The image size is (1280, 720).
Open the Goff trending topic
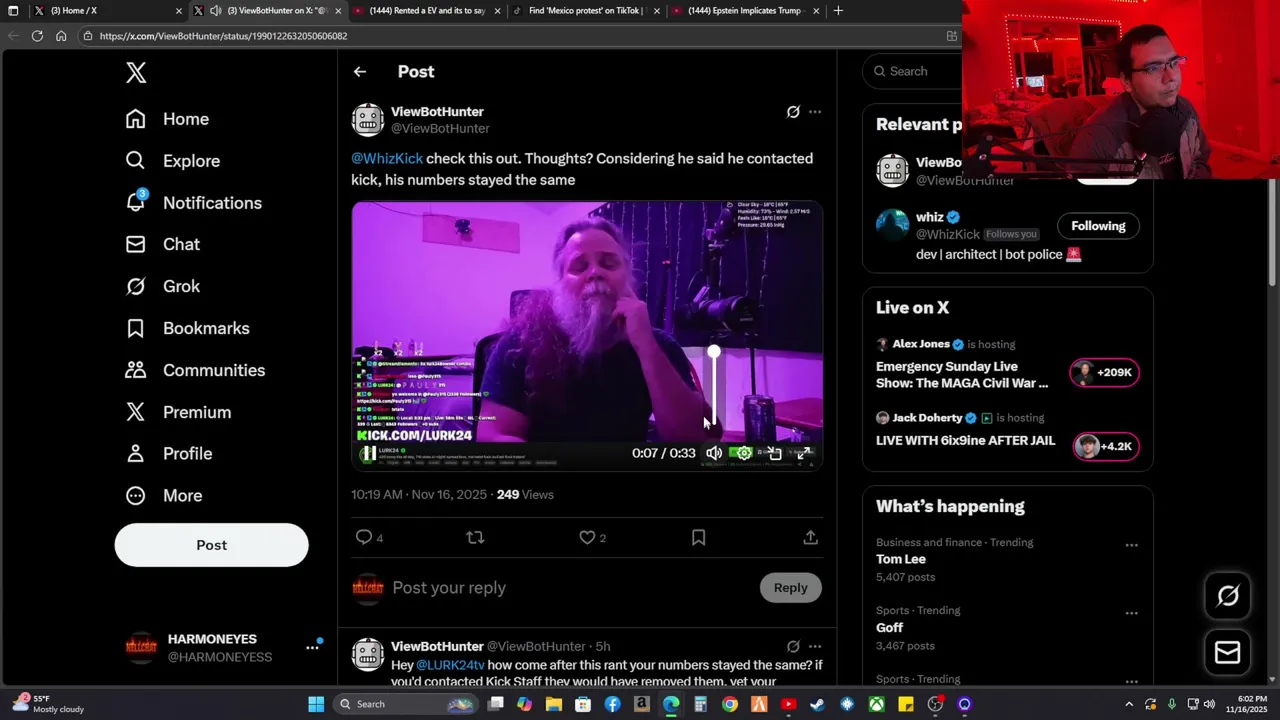coord(889,627)
